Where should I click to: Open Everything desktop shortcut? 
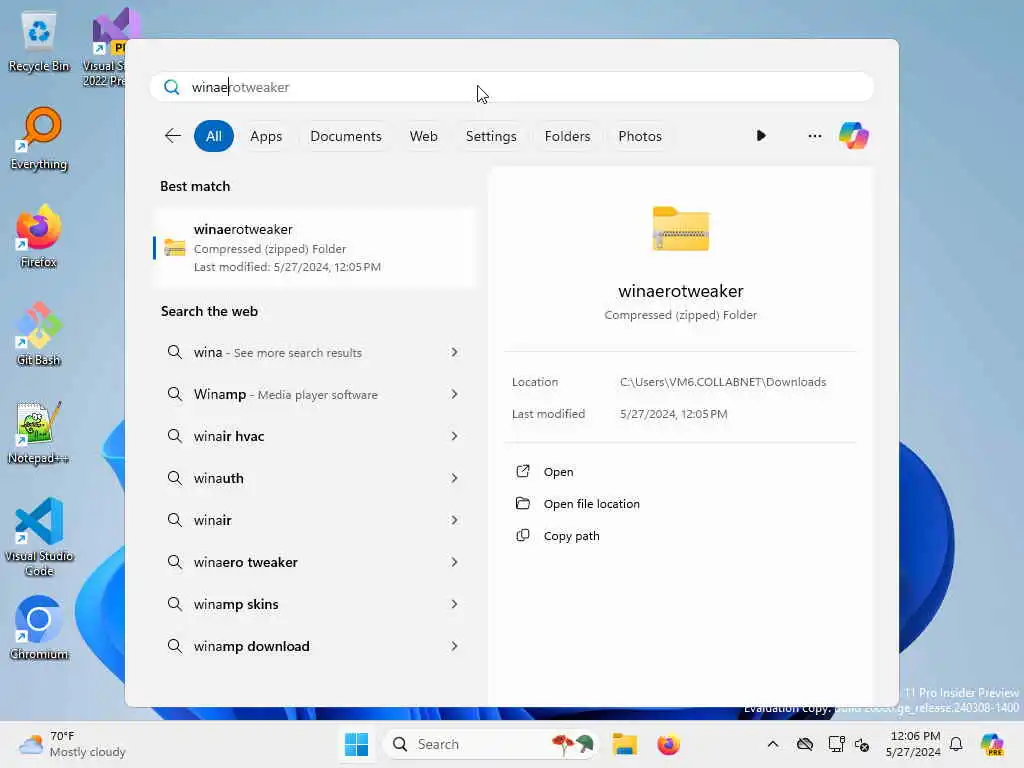pos(39,139)
